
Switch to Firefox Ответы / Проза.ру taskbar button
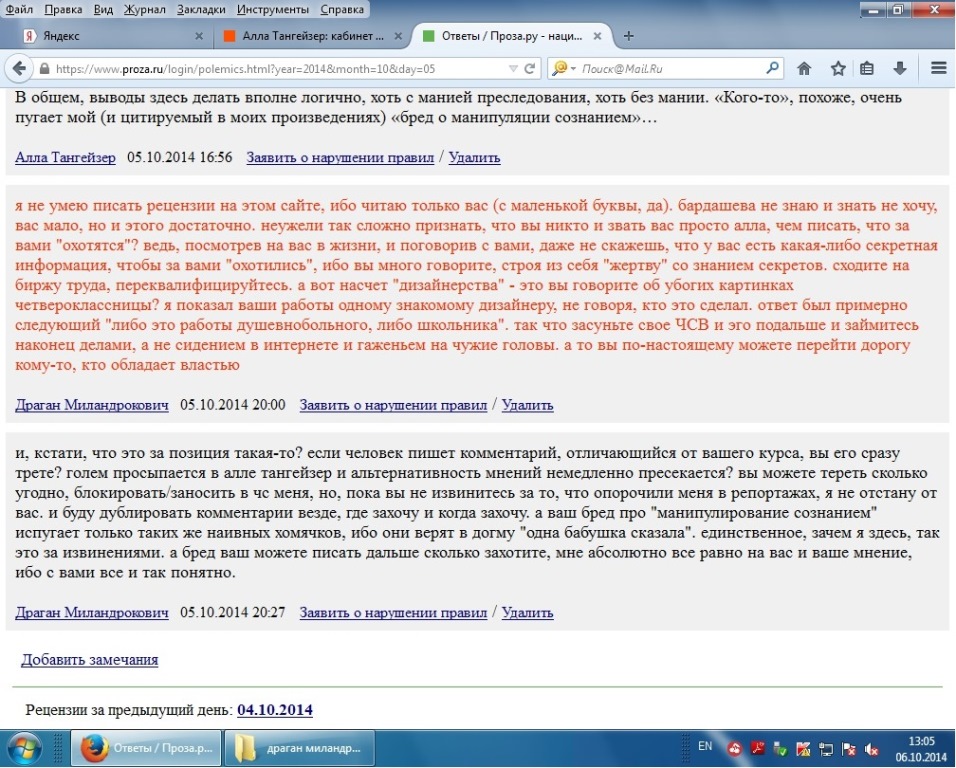click(x=146, y=748)
